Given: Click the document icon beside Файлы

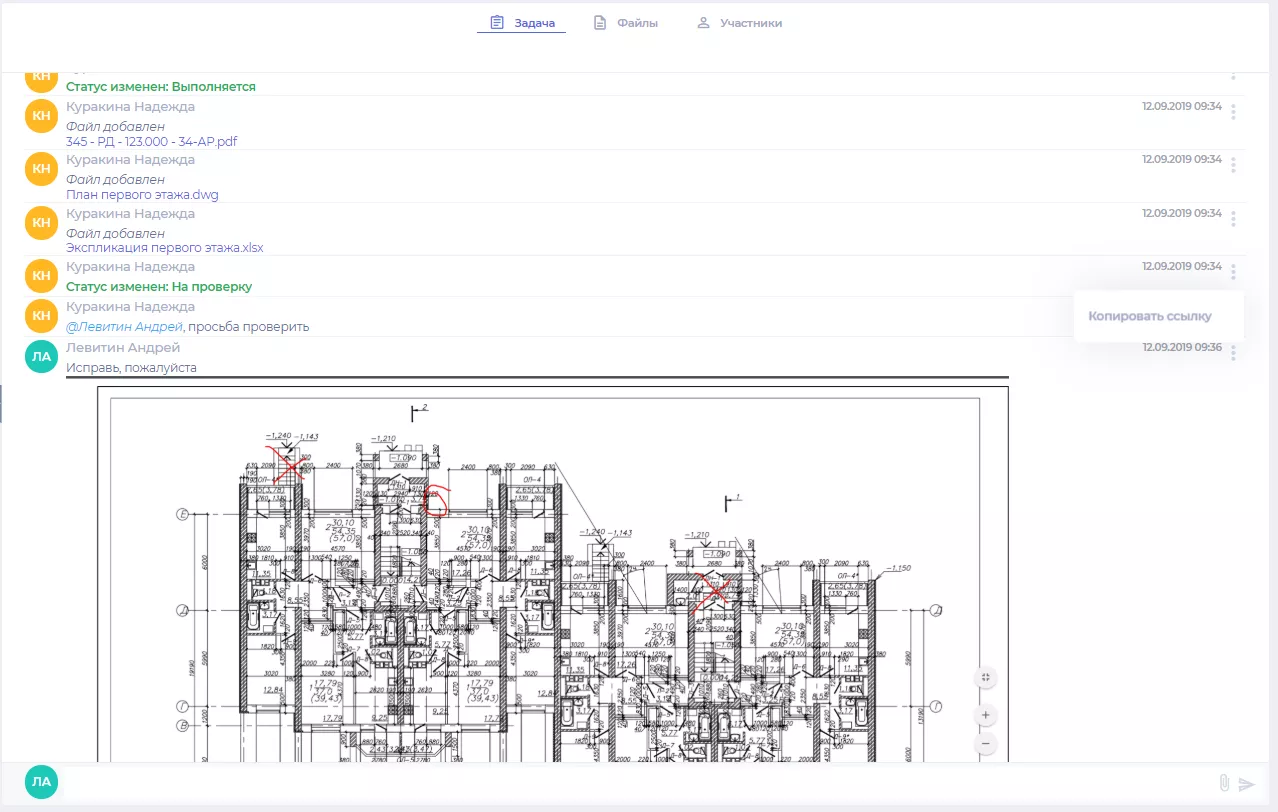Looking at the screenshot, I should tap(600, 21).
